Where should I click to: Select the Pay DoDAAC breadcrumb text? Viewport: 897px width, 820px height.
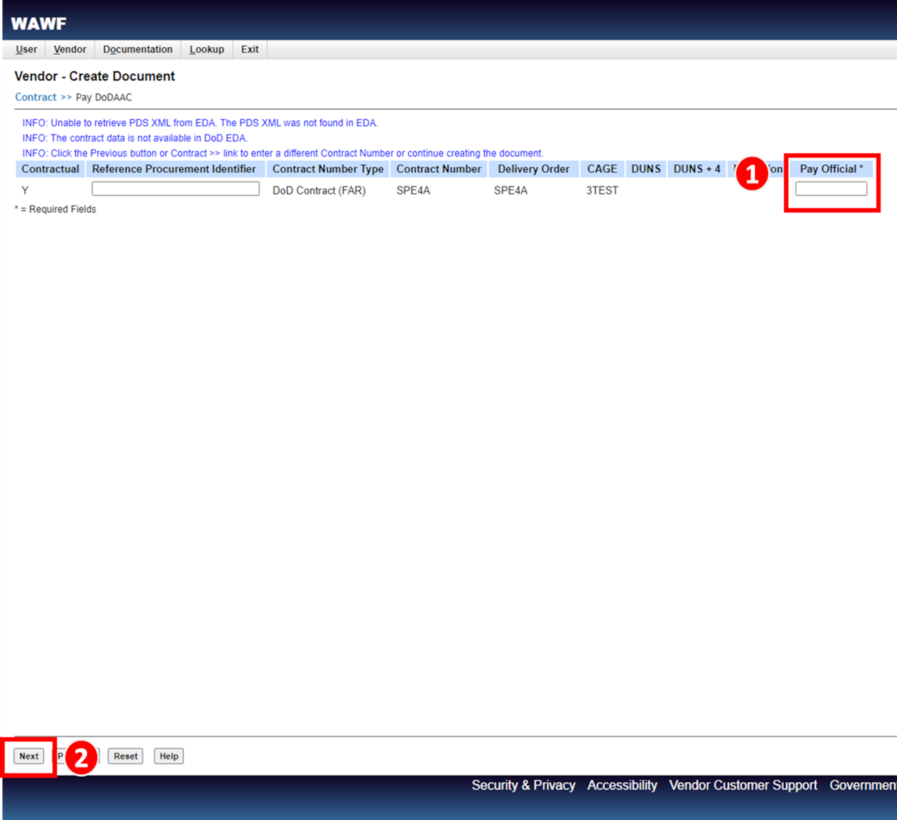104,97
